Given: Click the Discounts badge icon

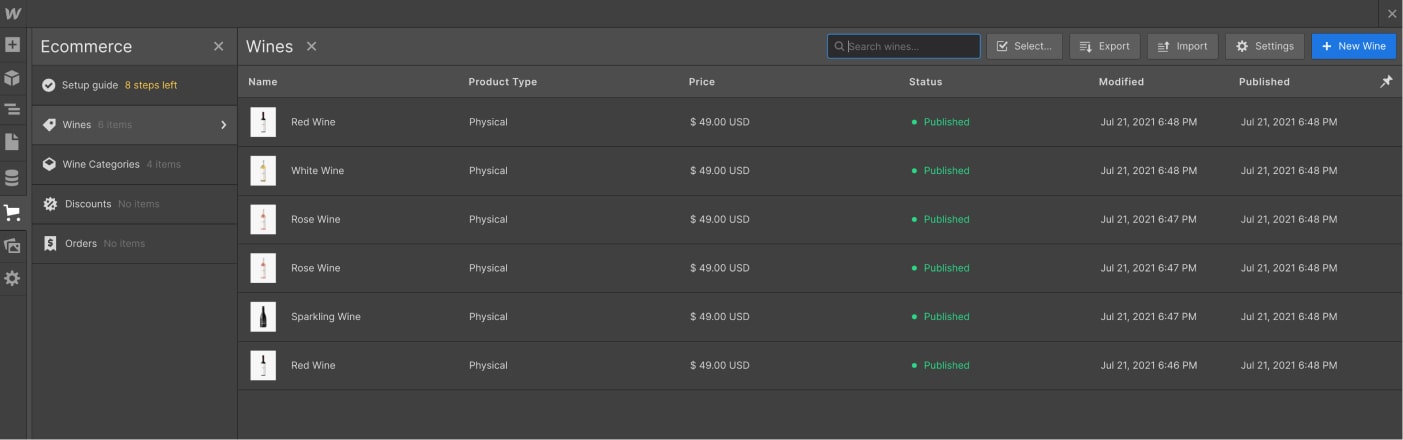Looking at the screenshot, I should tap(50, 204).
